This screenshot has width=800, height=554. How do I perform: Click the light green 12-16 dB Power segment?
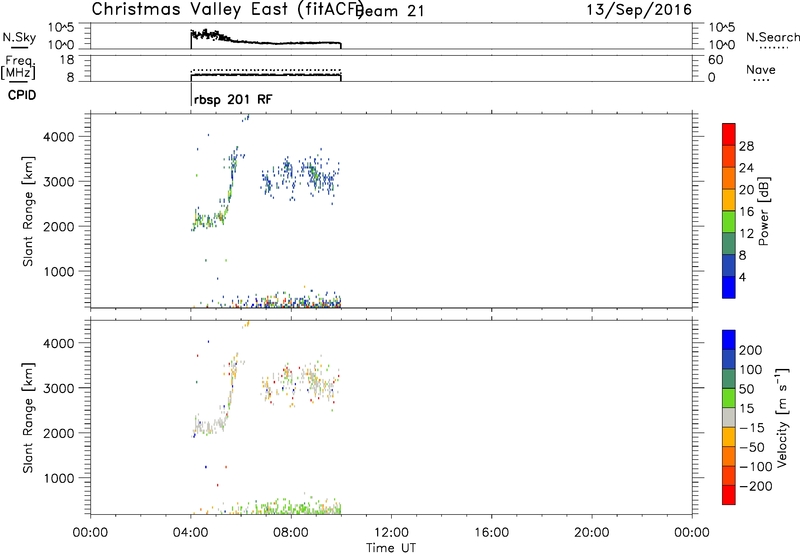tap(729, 221)
